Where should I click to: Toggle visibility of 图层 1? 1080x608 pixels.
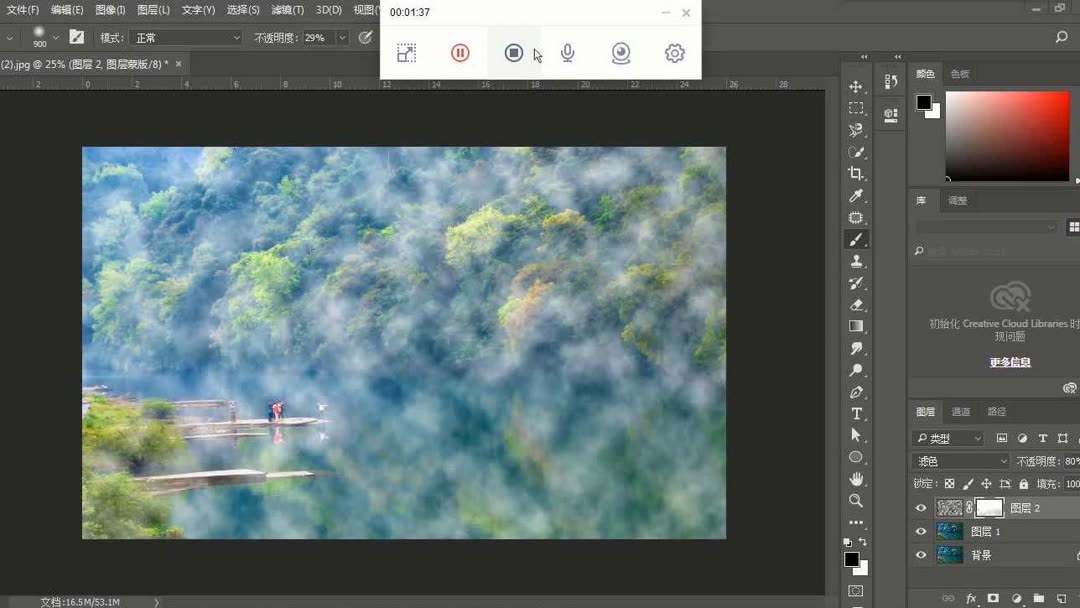click(921, 530)
